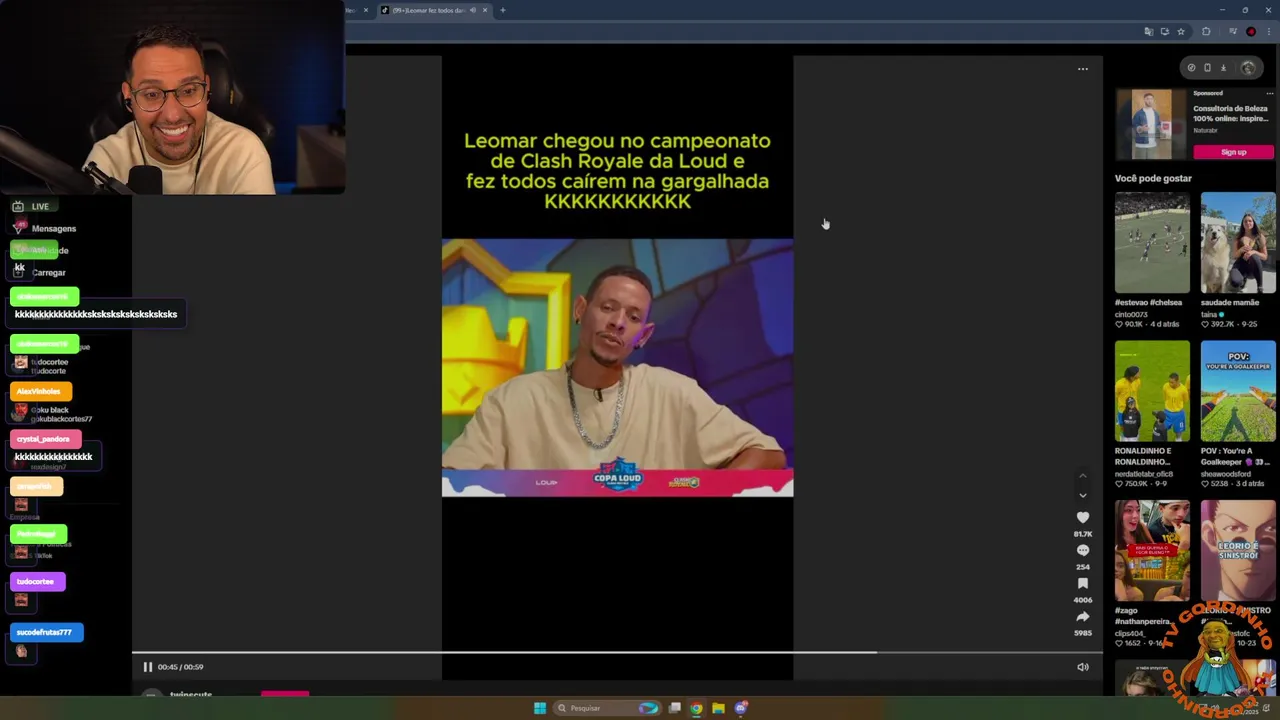This screenshot has width=1280, height=720.
Task: Go to next video with down chevron
Action: pos(1082,495)
